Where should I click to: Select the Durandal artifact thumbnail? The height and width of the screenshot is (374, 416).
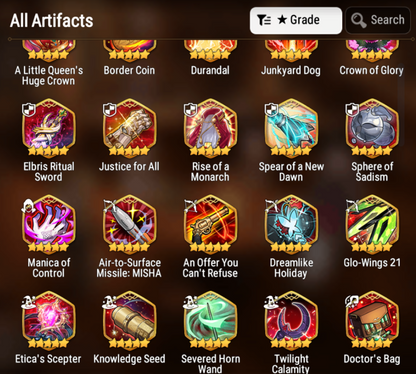[210, 51]
